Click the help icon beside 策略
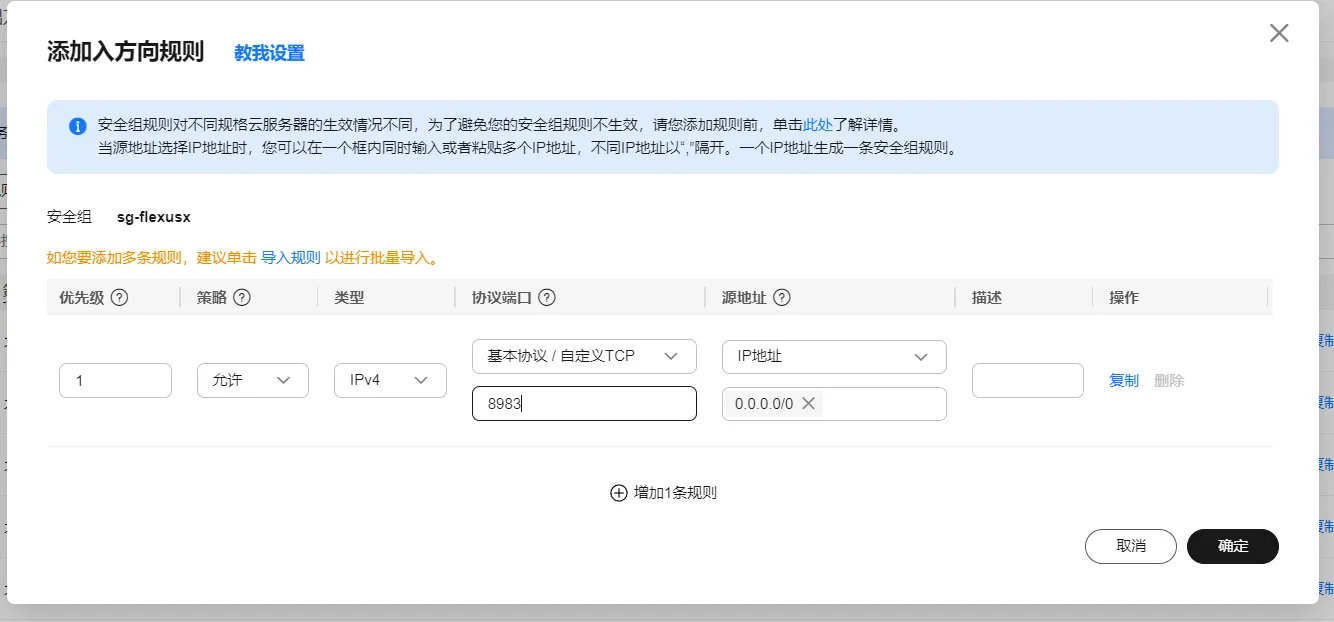Screen dimensions: 1334x622 coord(241,298)
